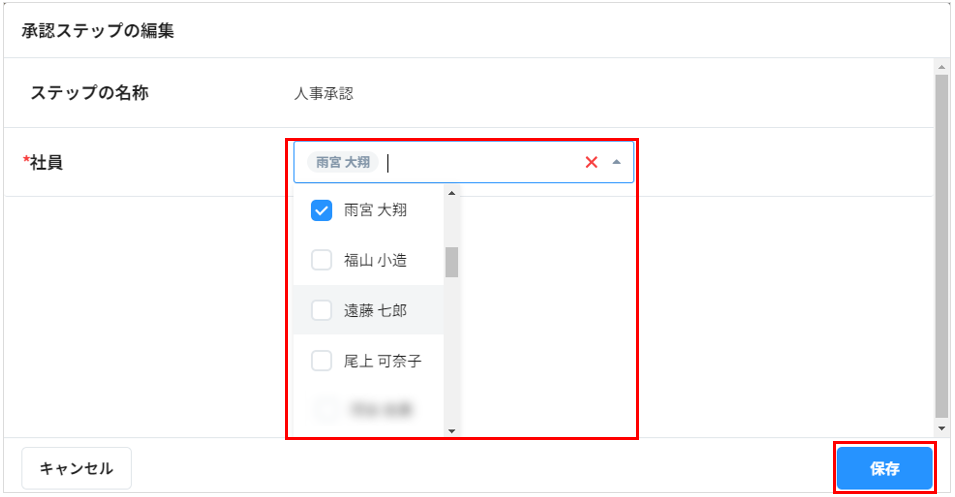
Task: Click the employee list's scroll-down arrow
Action: (x=451, y=430)
